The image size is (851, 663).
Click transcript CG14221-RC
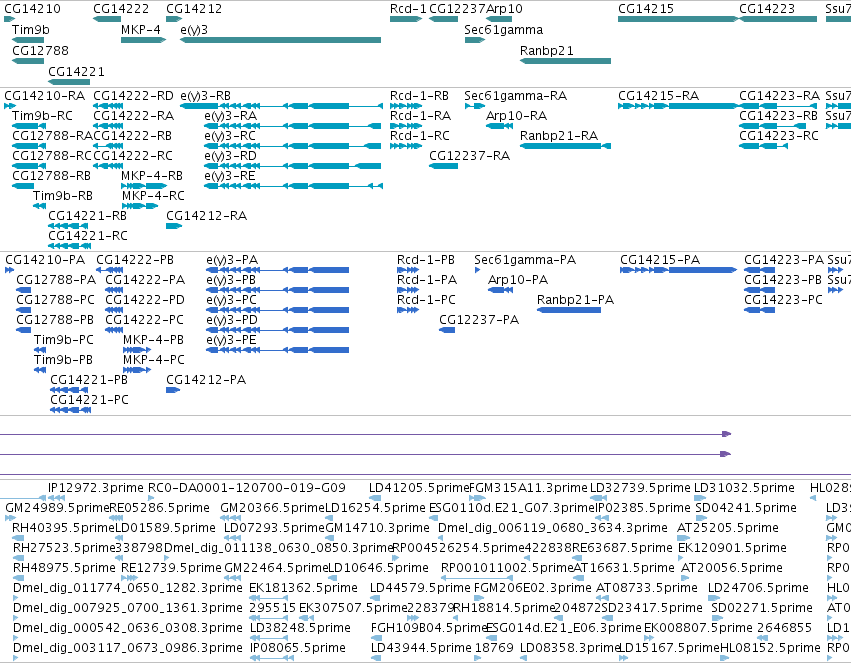[69, 246]
